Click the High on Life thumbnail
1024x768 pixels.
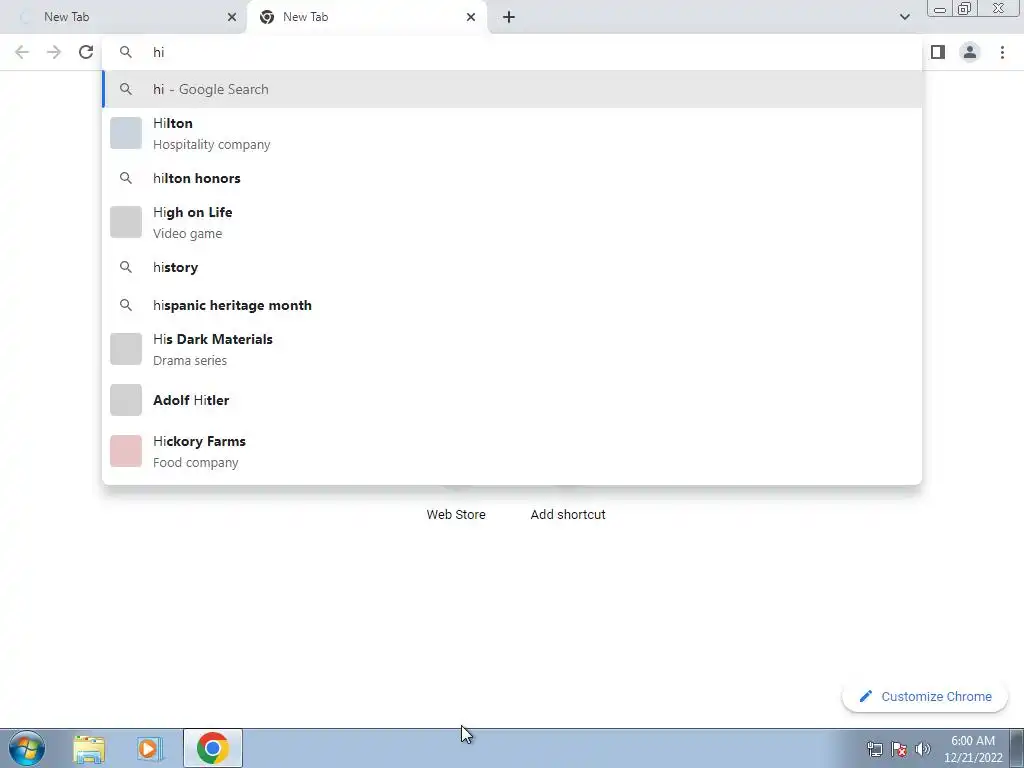click(126, 222)
